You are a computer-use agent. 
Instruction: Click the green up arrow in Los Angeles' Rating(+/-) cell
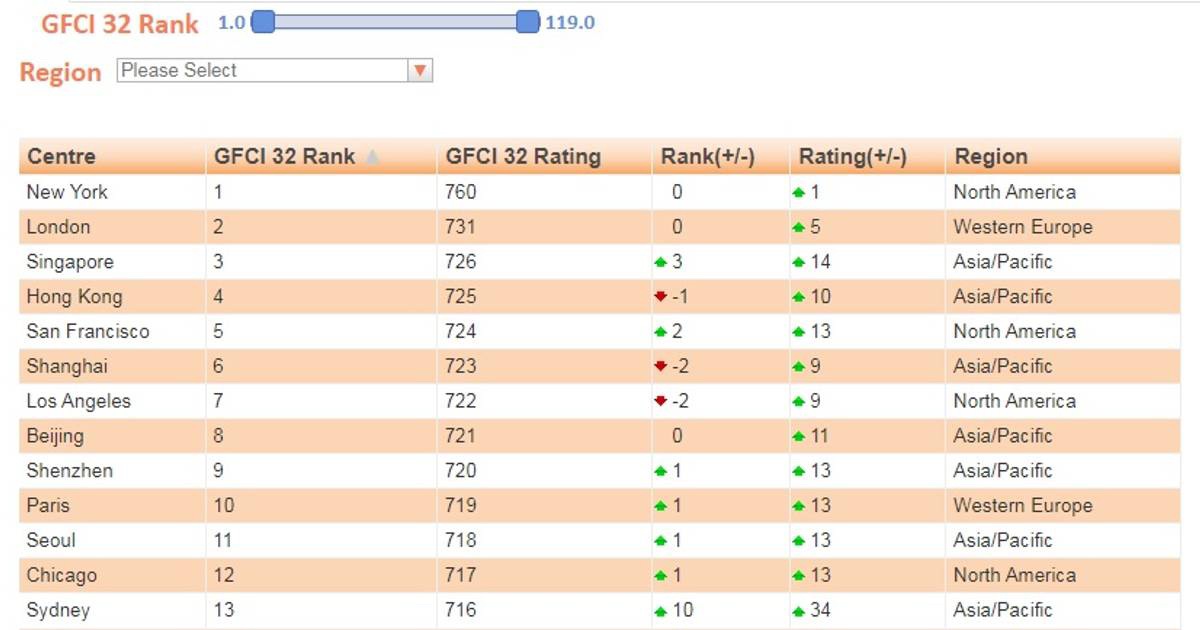coord(798,401)
